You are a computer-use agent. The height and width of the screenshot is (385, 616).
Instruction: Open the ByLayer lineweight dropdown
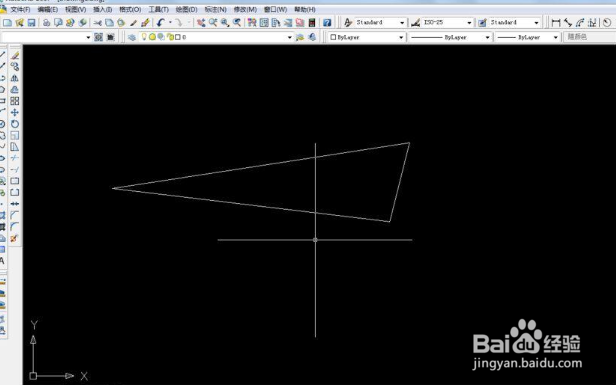click(528, 37)
